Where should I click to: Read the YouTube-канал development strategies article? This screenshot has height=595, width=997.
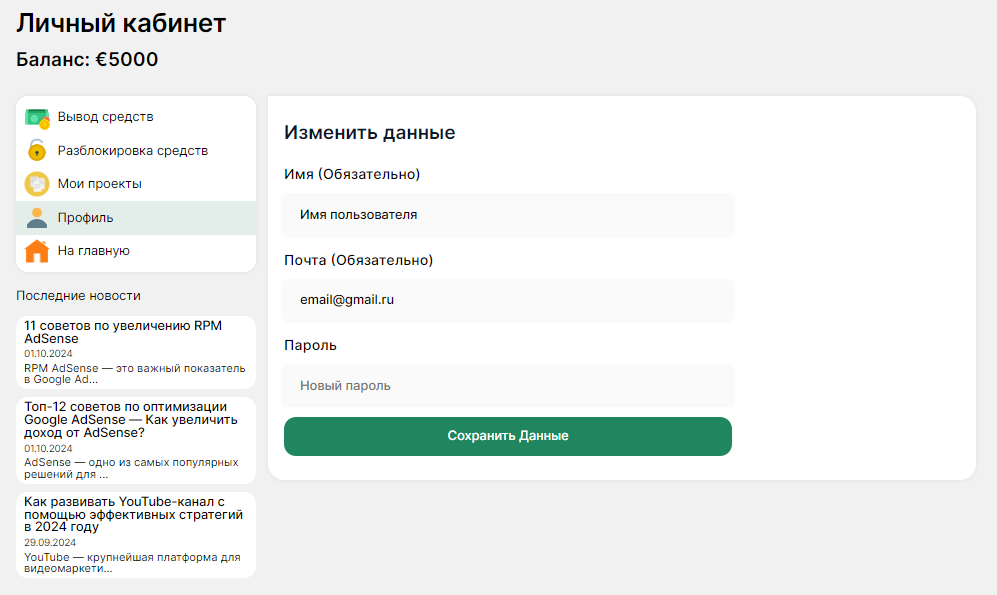pyautogui.click(x=133, y=514)
